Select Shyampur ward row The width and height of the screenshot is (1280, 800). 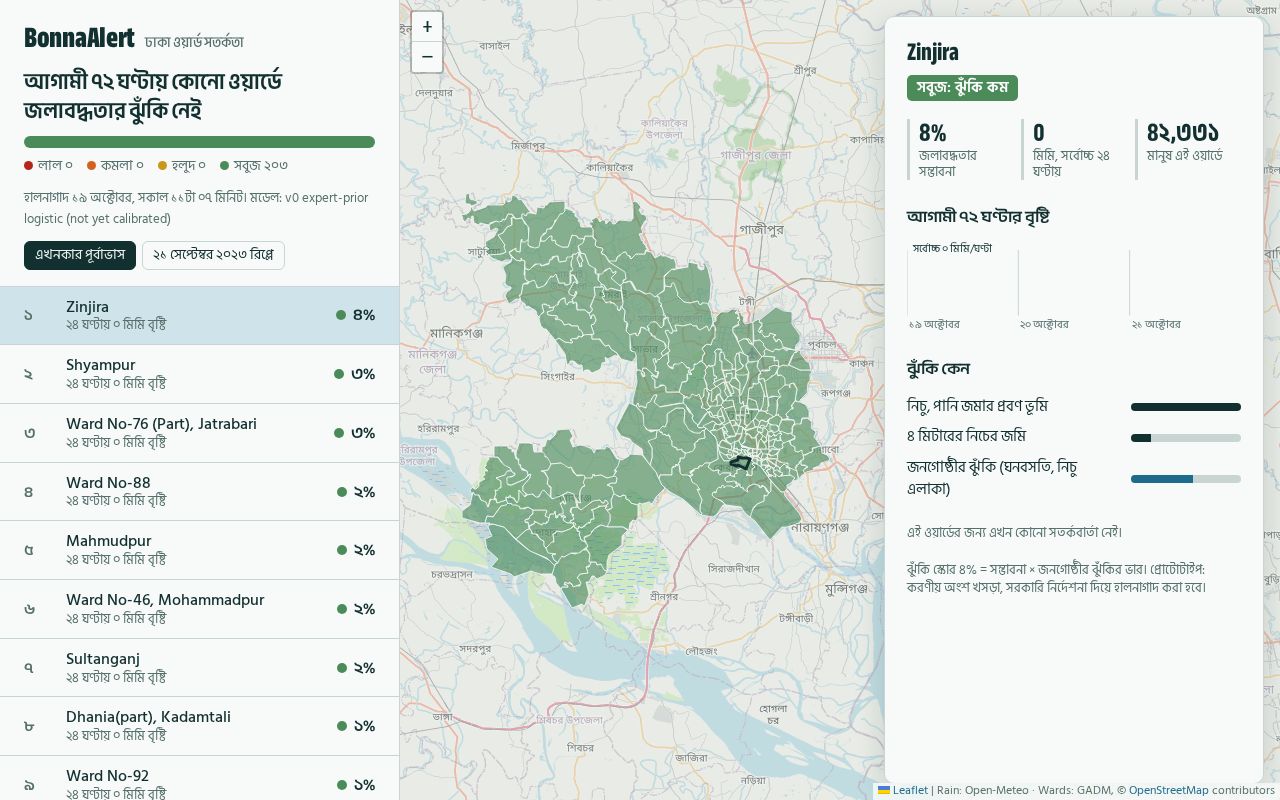(x=200, y=374)
